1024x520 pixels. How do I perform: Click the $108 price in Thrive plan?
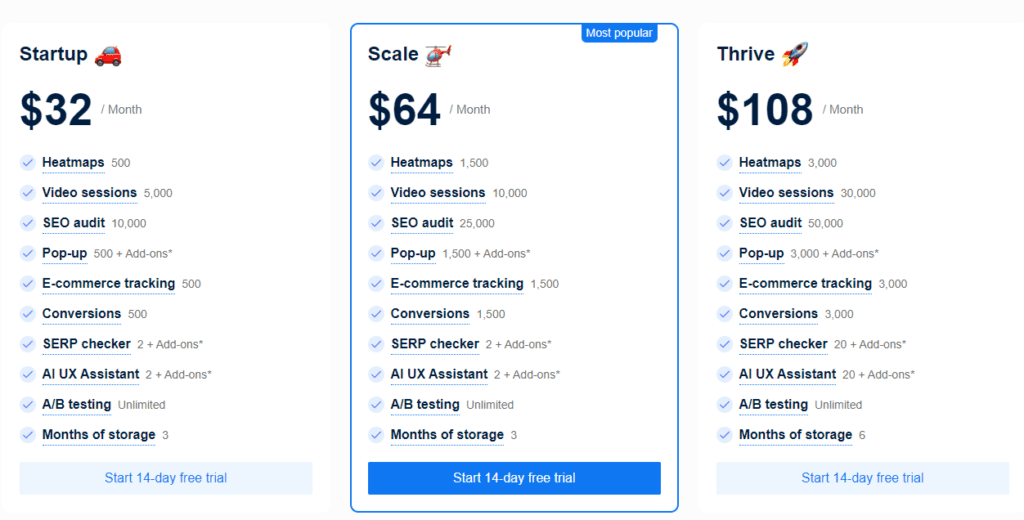point(763,110)
